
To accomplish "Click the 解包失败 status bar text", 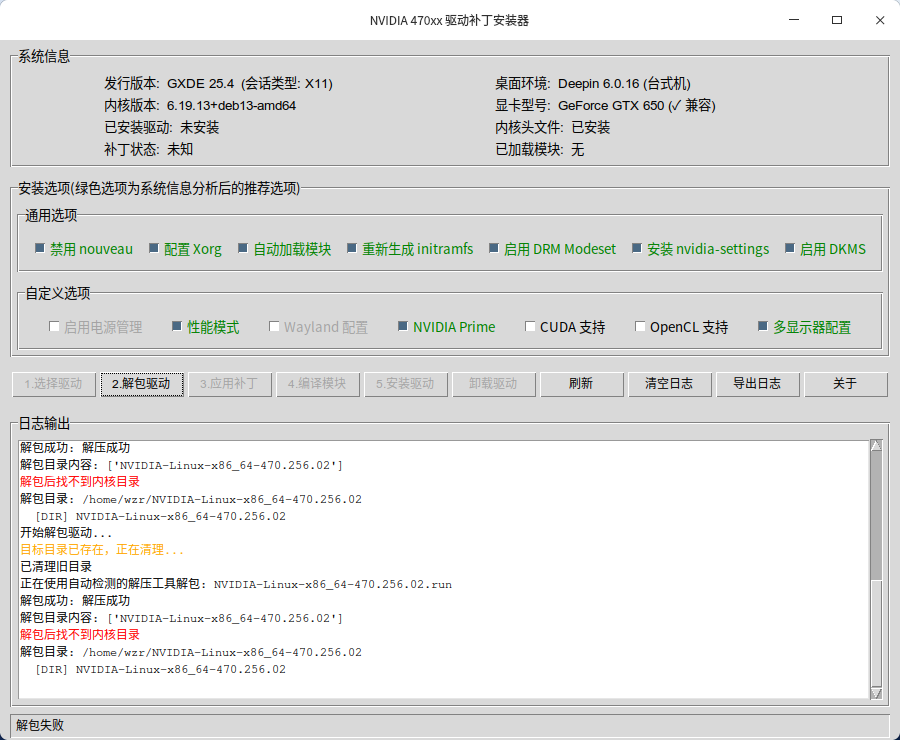I will point(40,725).
